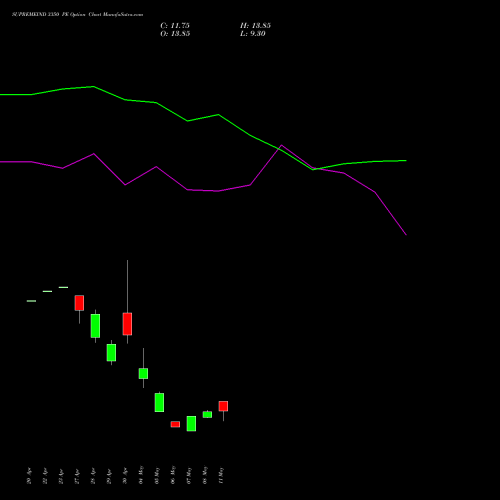Click the flat green dash candle for 23 Apr
Viewport: 500px width, 500px height.
63,287
